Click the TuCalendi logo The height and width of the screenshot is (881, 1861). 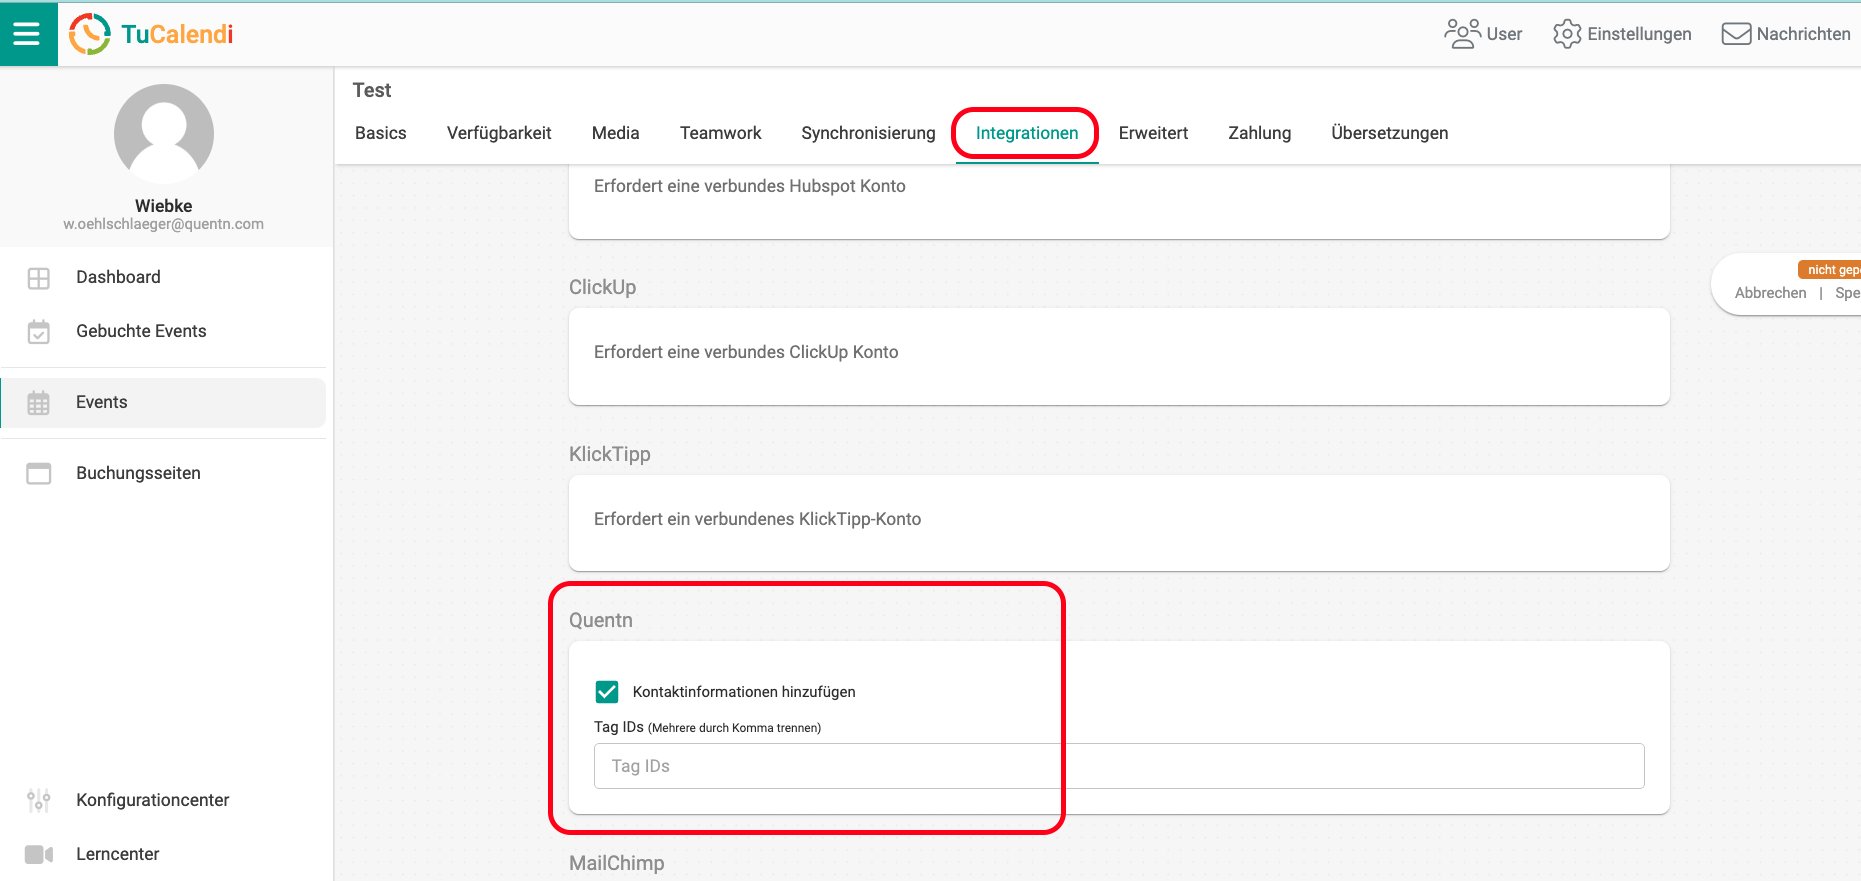point(151,34)
